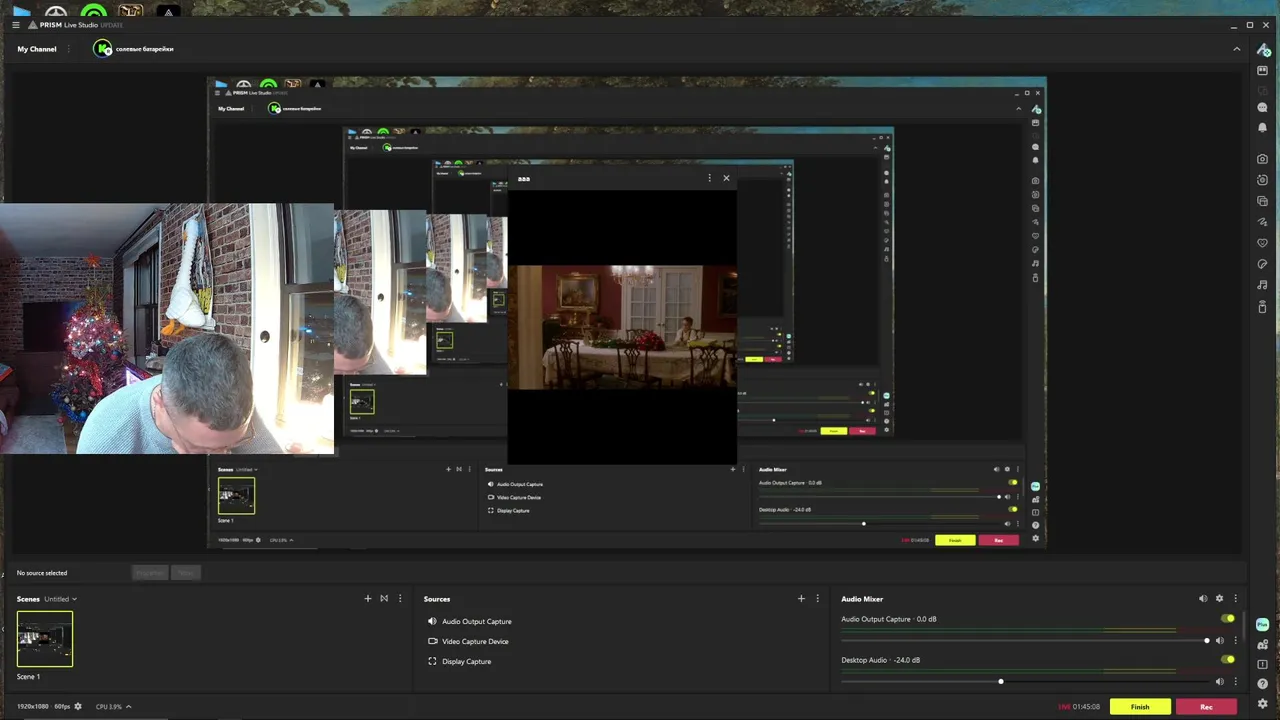Open the remote control icon in sidebar
Screen dimensions: 1280x720
click(1263, 306)
